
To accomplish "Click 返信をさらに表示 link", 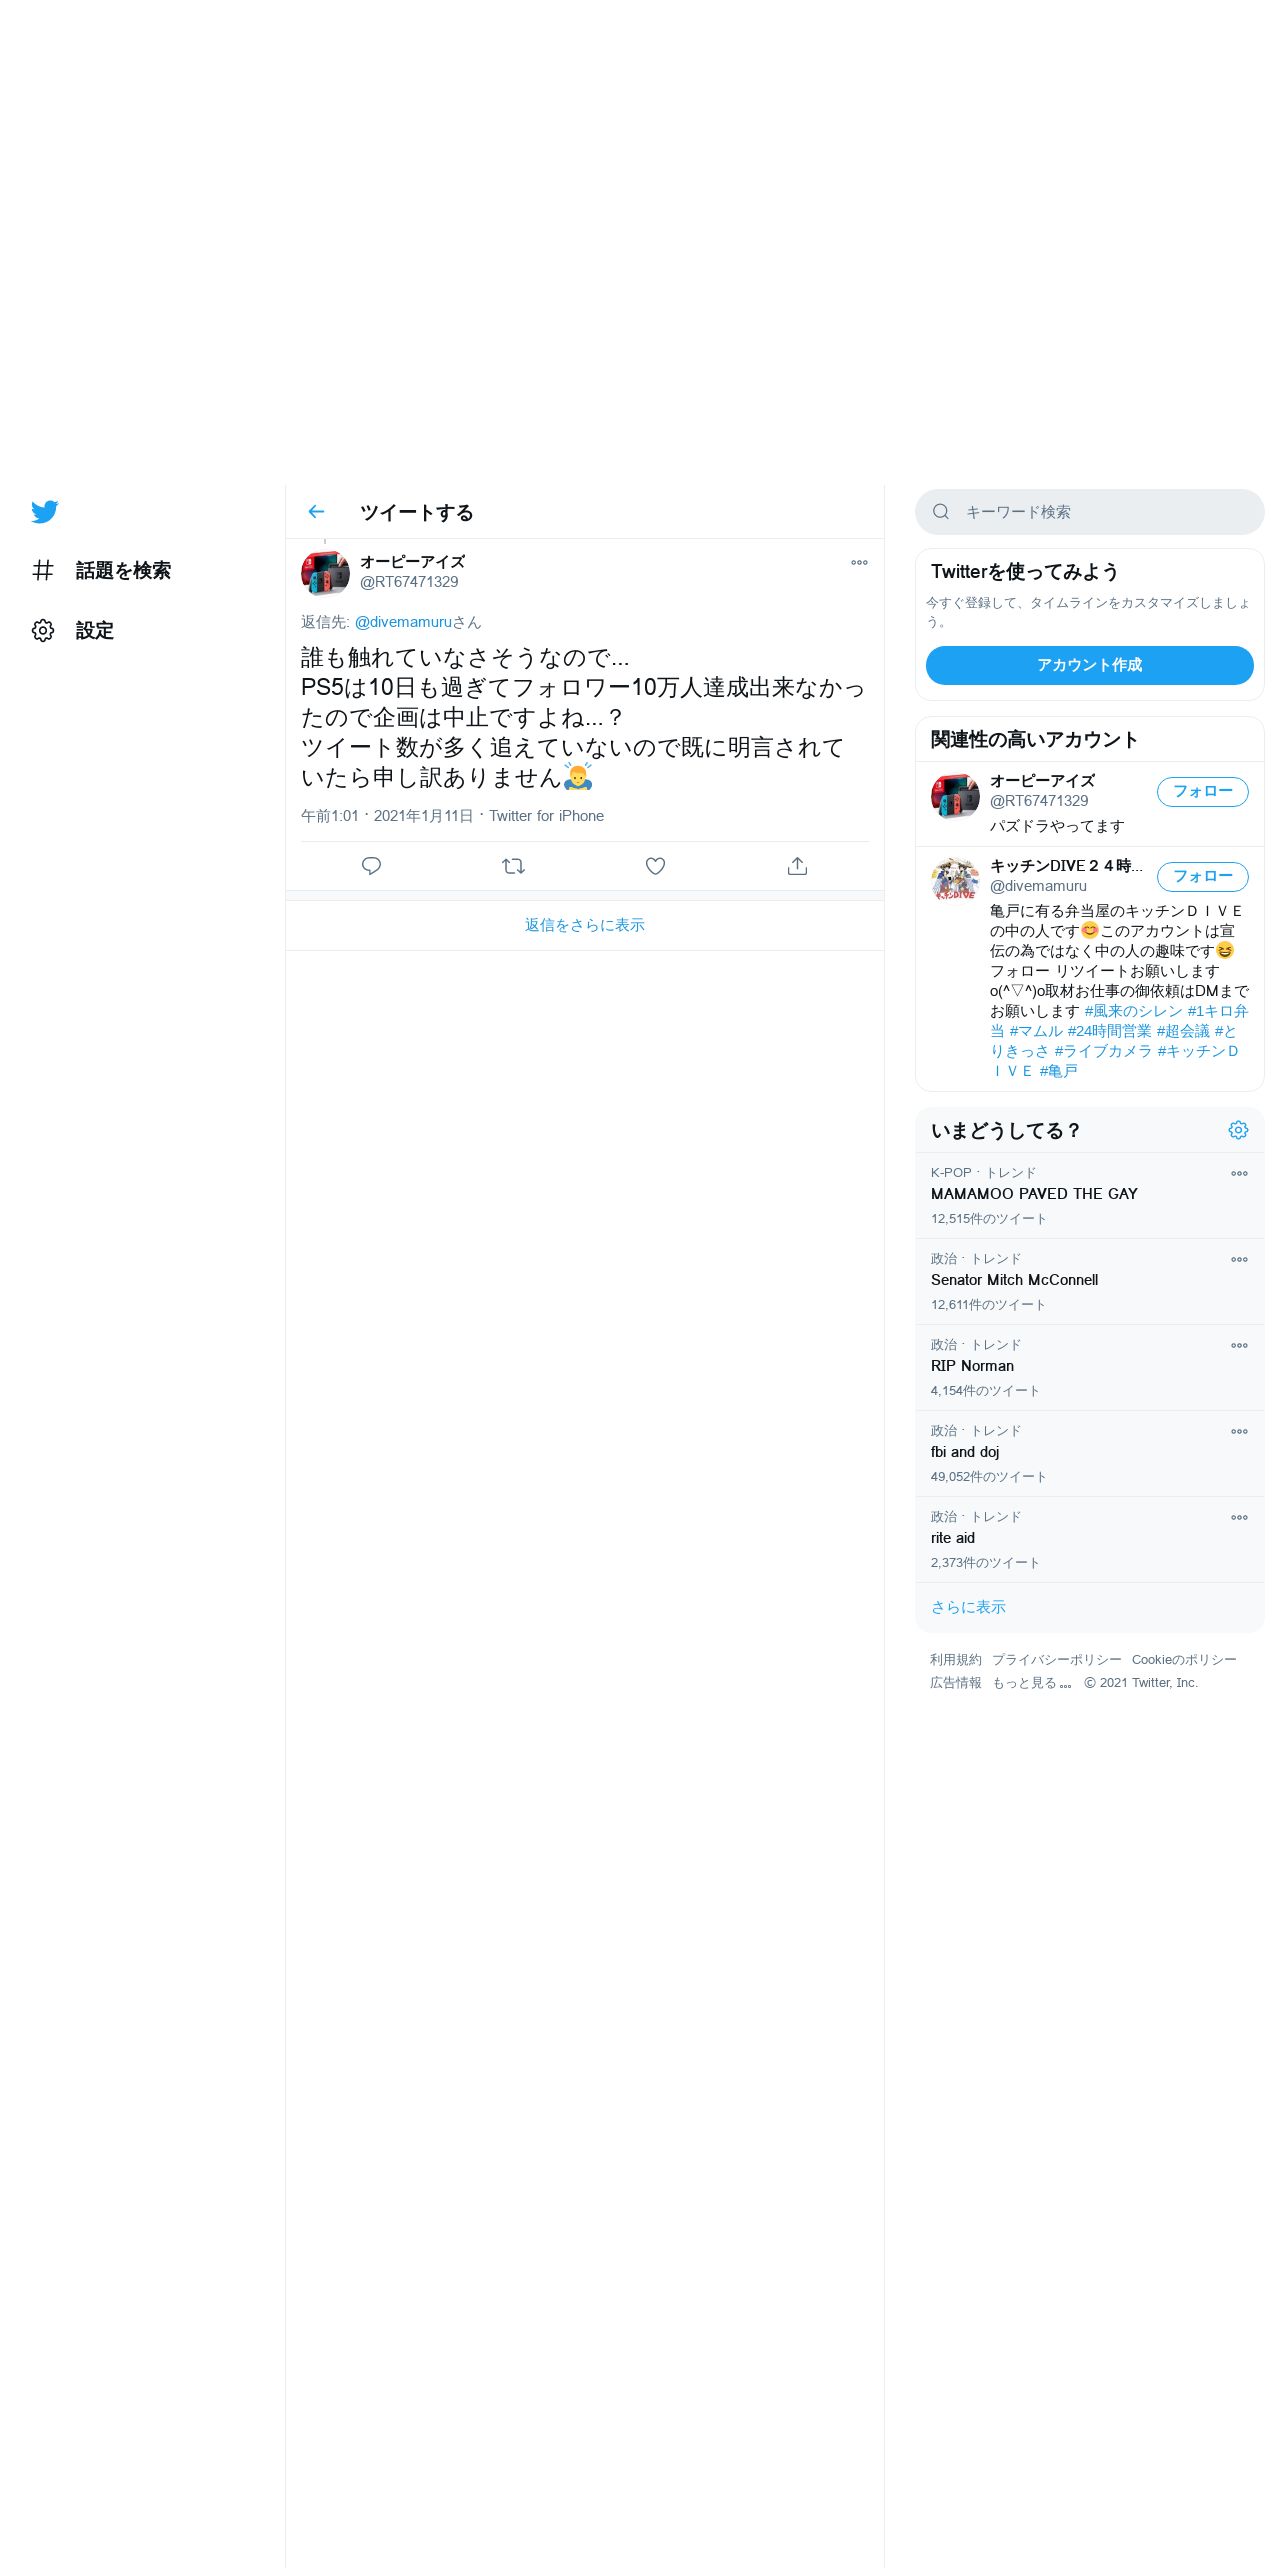I will (585, 925).
